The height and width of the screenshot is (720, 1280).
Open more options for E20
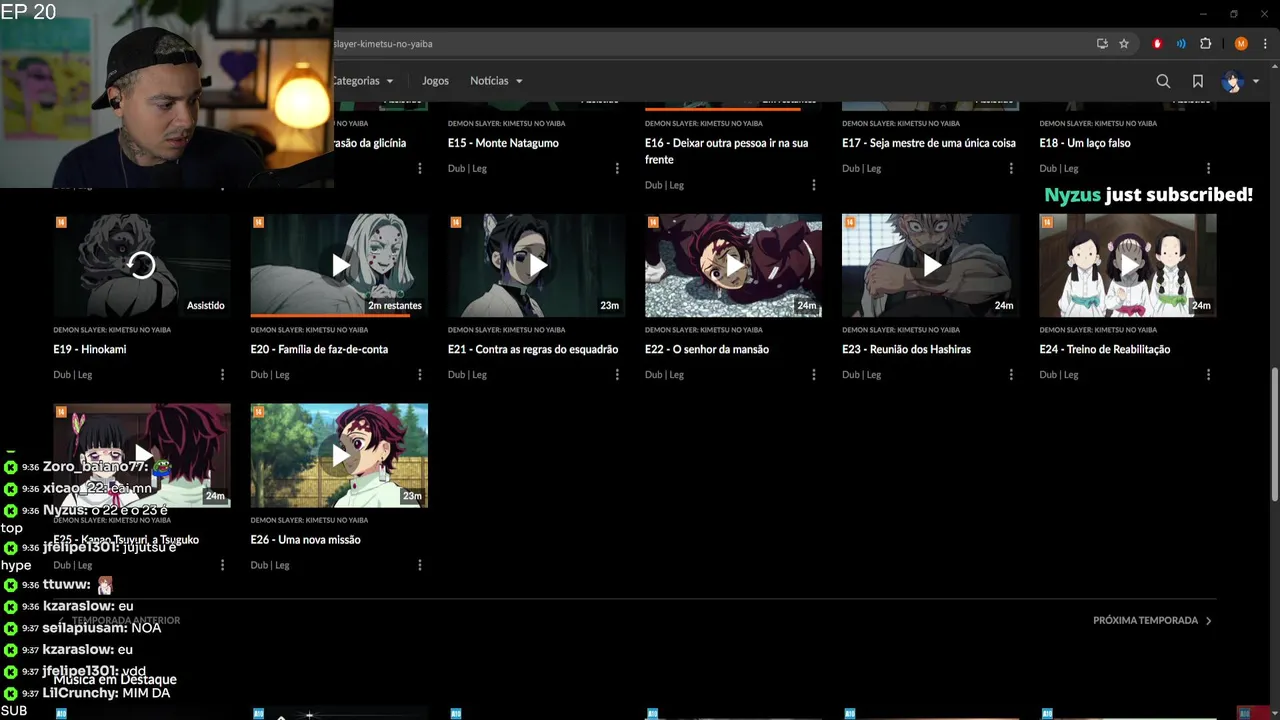coord(419,375)
